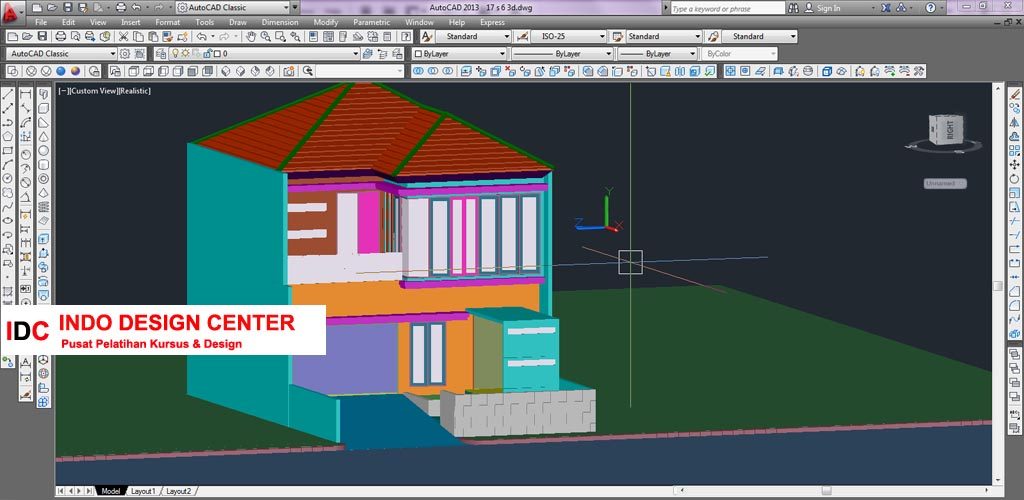
Task: Open the Parametric menu
Action: (x=371, y=22)
